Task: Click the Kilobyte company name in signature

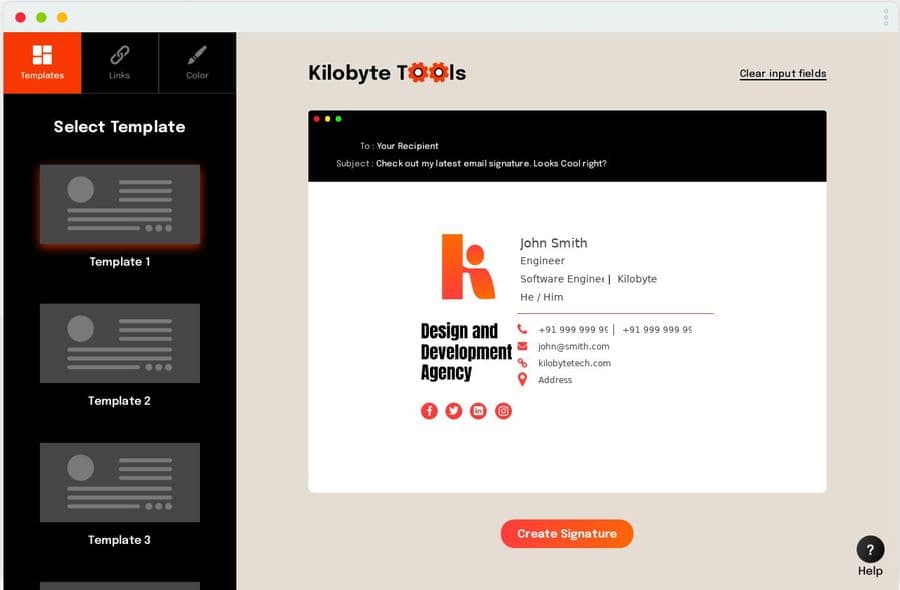Action: (x=637, y=279)
